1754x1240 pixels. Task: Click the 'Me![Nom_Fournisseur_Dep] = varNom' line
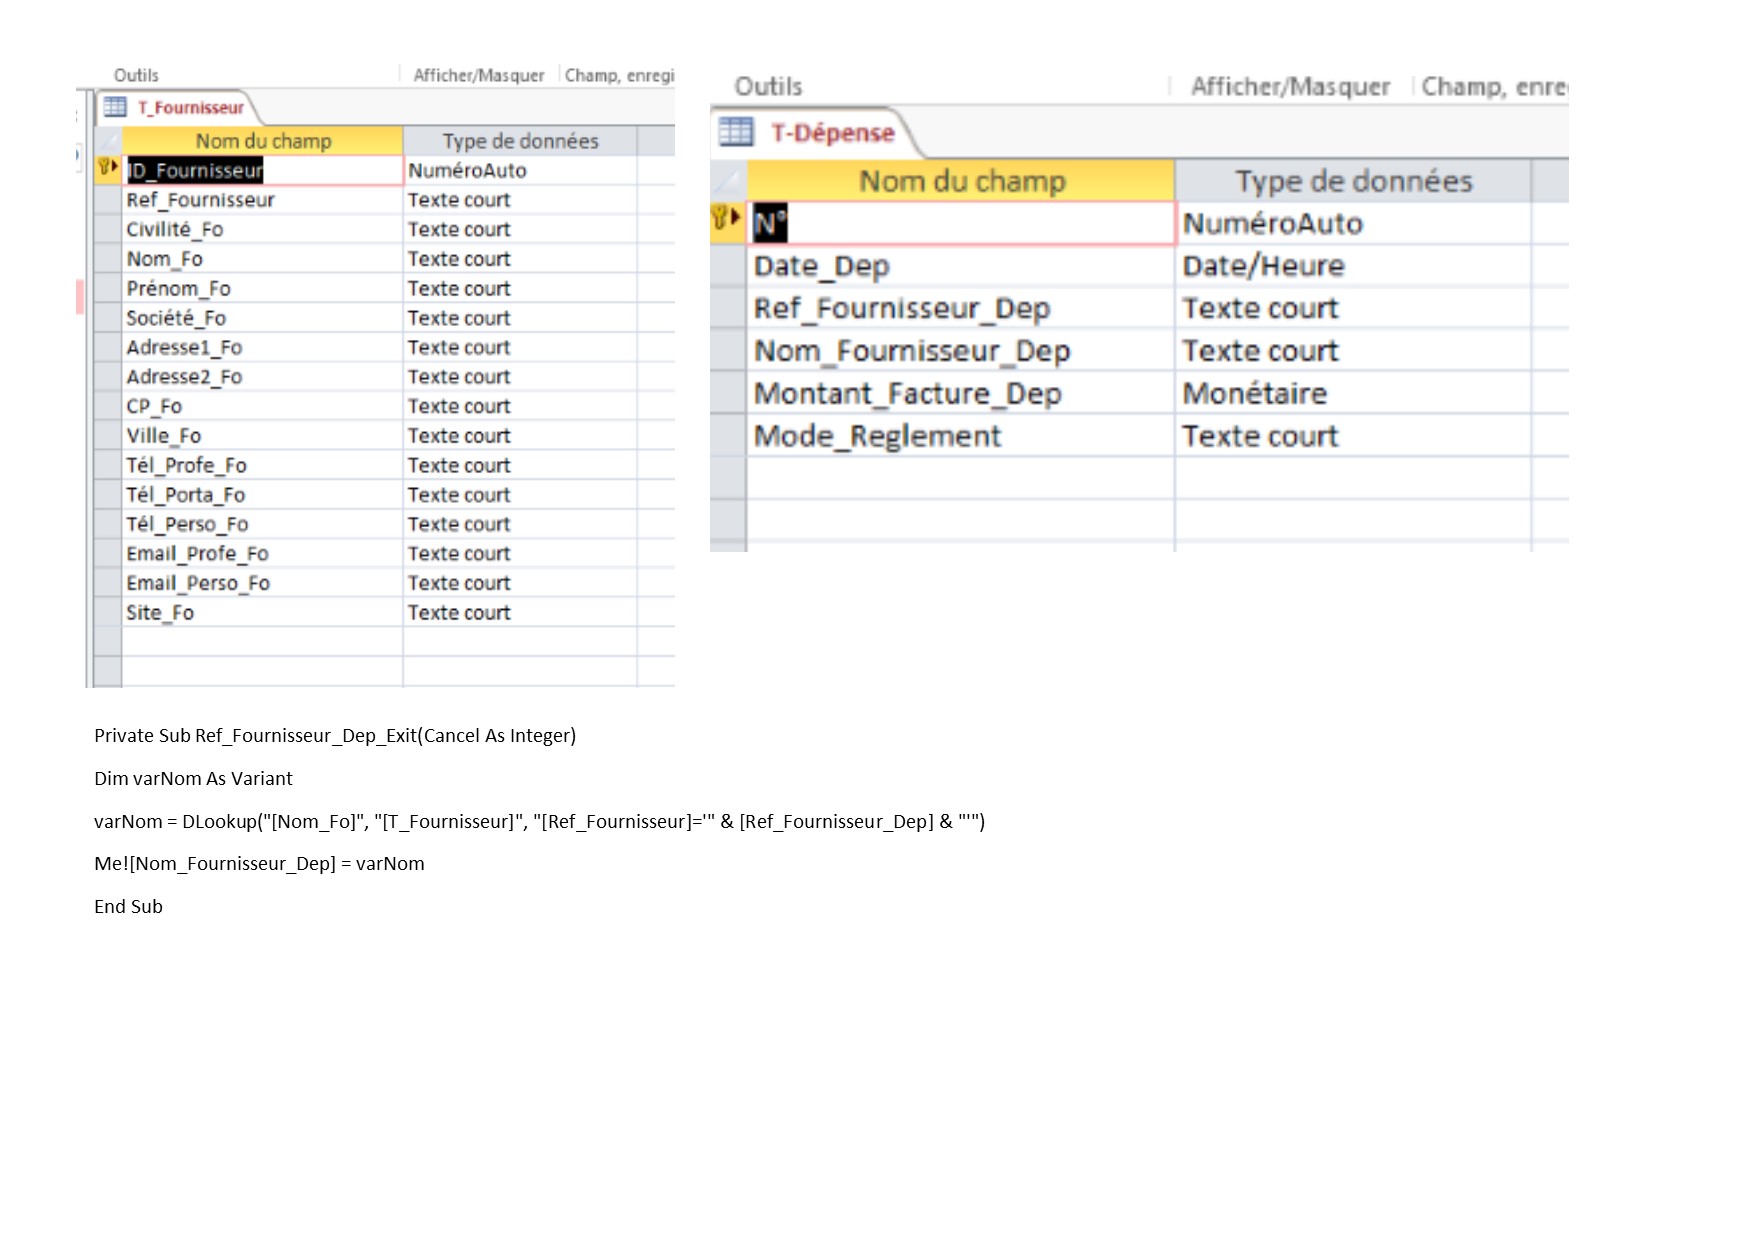point(259,864)
